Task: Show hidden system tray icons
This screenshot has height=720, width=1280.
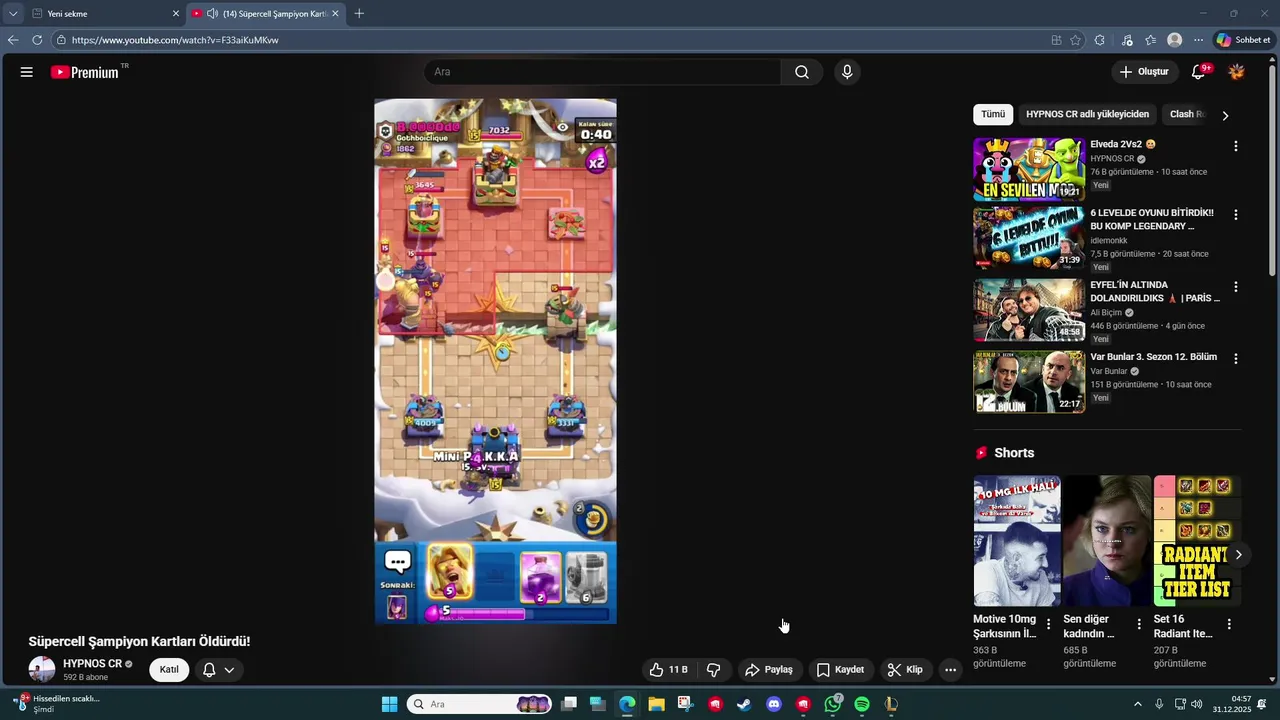Action: click(1138, 704)
